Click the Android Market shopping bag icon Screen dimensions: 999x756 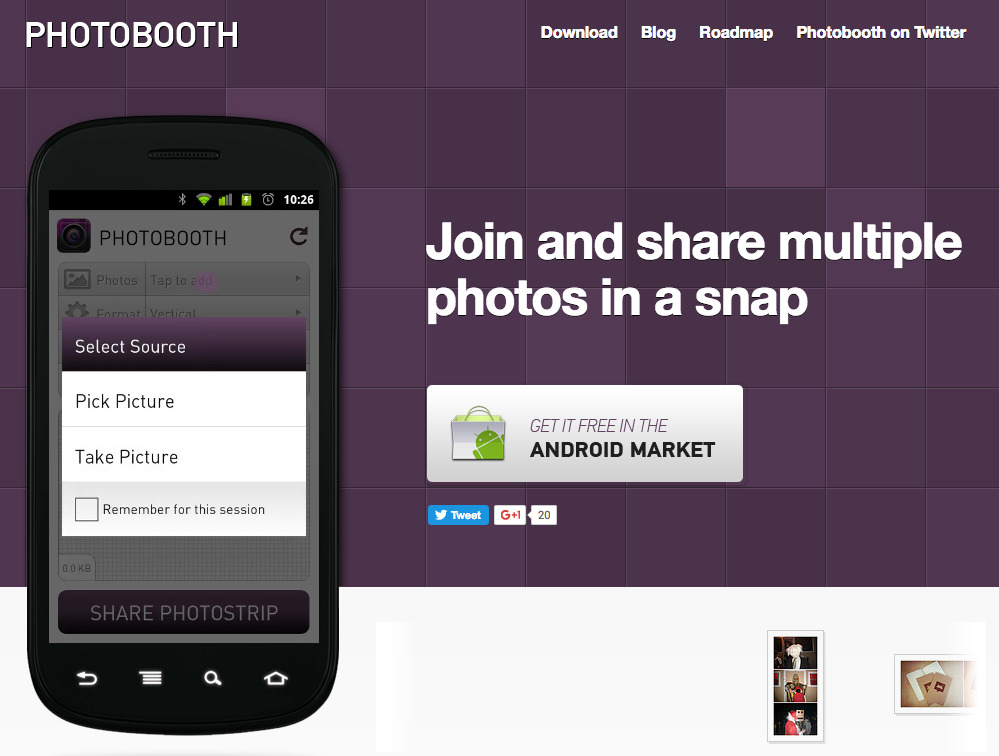coord(478,433)
